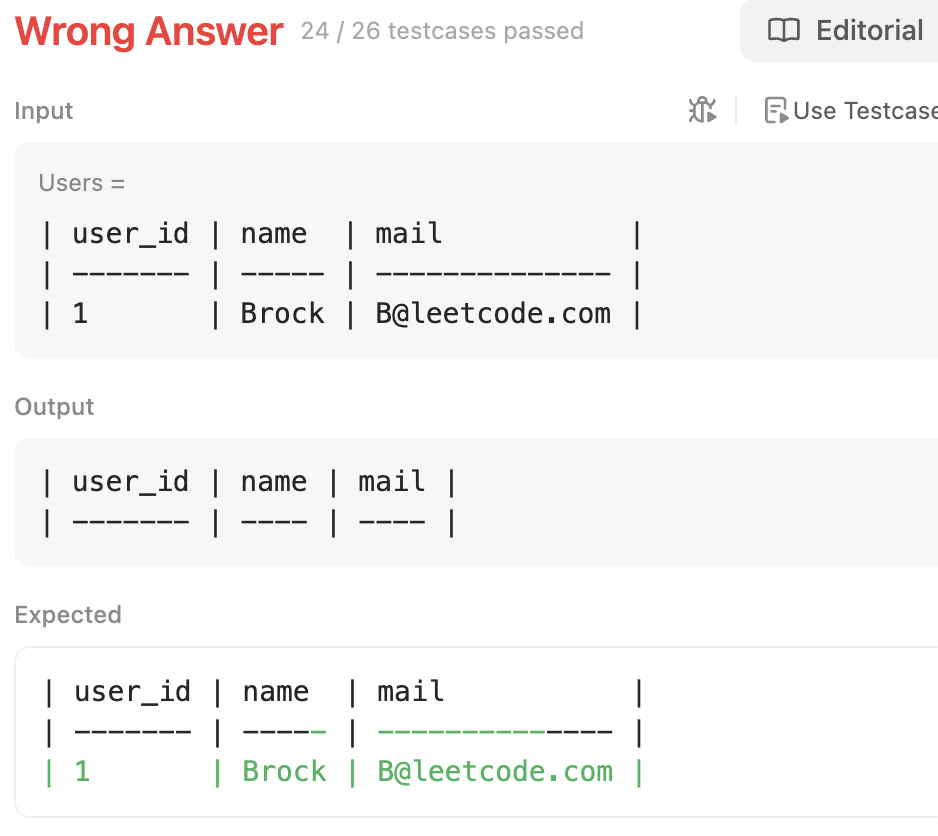Screen dimensions: 938x836
Task: Click user_id header in Input table
Action: click(x=130, y=234)
